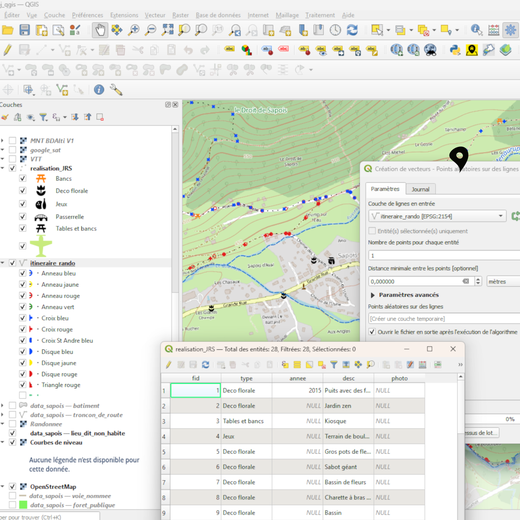This screenshot has width=520, height=520.
Task: Expand the MNT BDAlti V1 layer
Action: coord(3,140)
